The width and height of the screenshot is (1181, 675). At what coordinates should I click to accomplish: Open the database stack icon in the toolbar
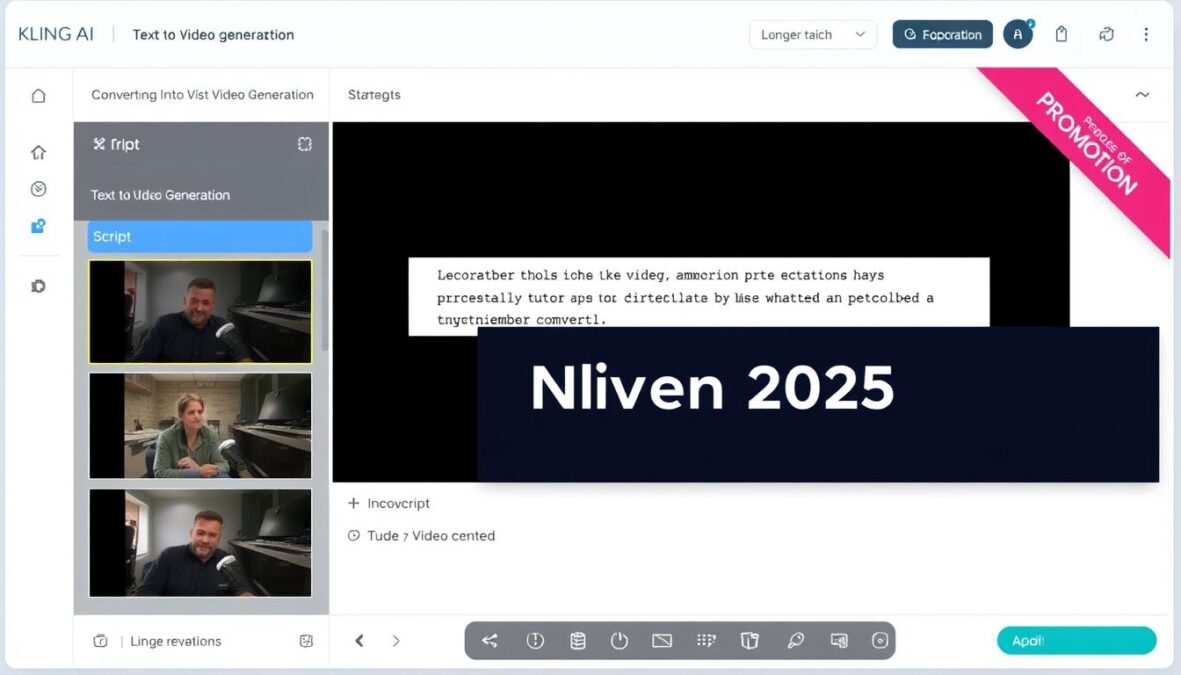(x=578, y=640)
